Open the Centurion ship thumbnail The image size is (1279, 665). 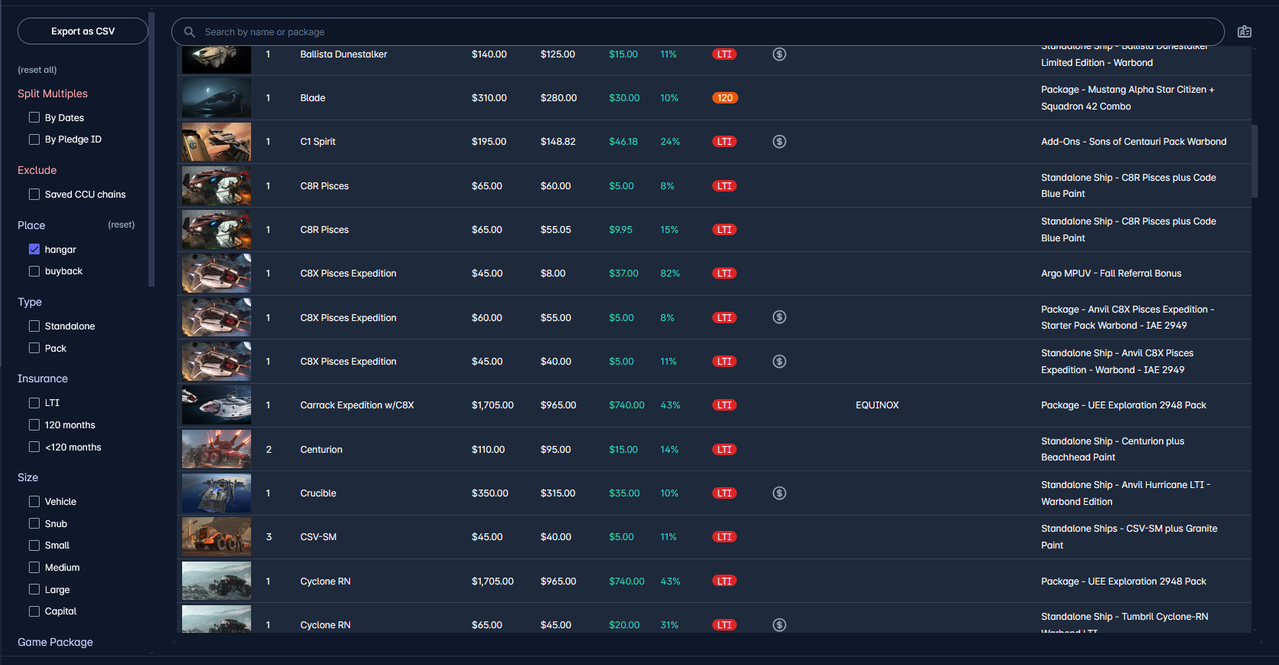tap(216, 449)
